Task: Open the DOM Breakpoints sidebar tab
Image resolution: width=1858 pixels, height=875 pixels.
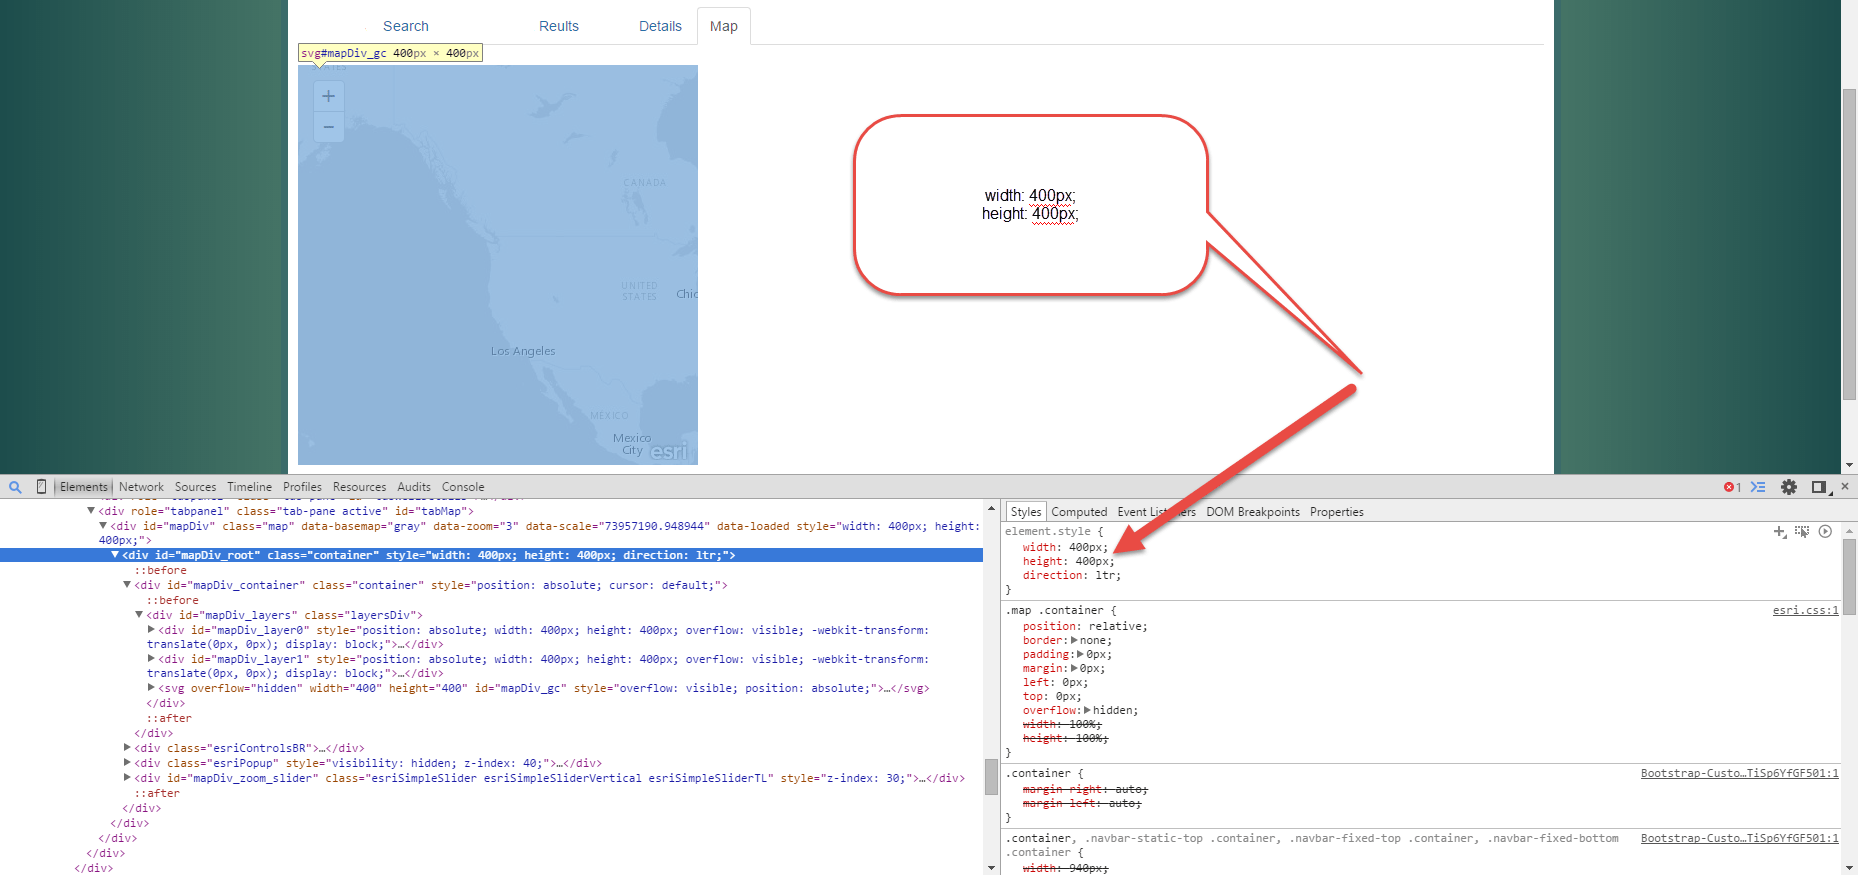Action: point(1253,512)
